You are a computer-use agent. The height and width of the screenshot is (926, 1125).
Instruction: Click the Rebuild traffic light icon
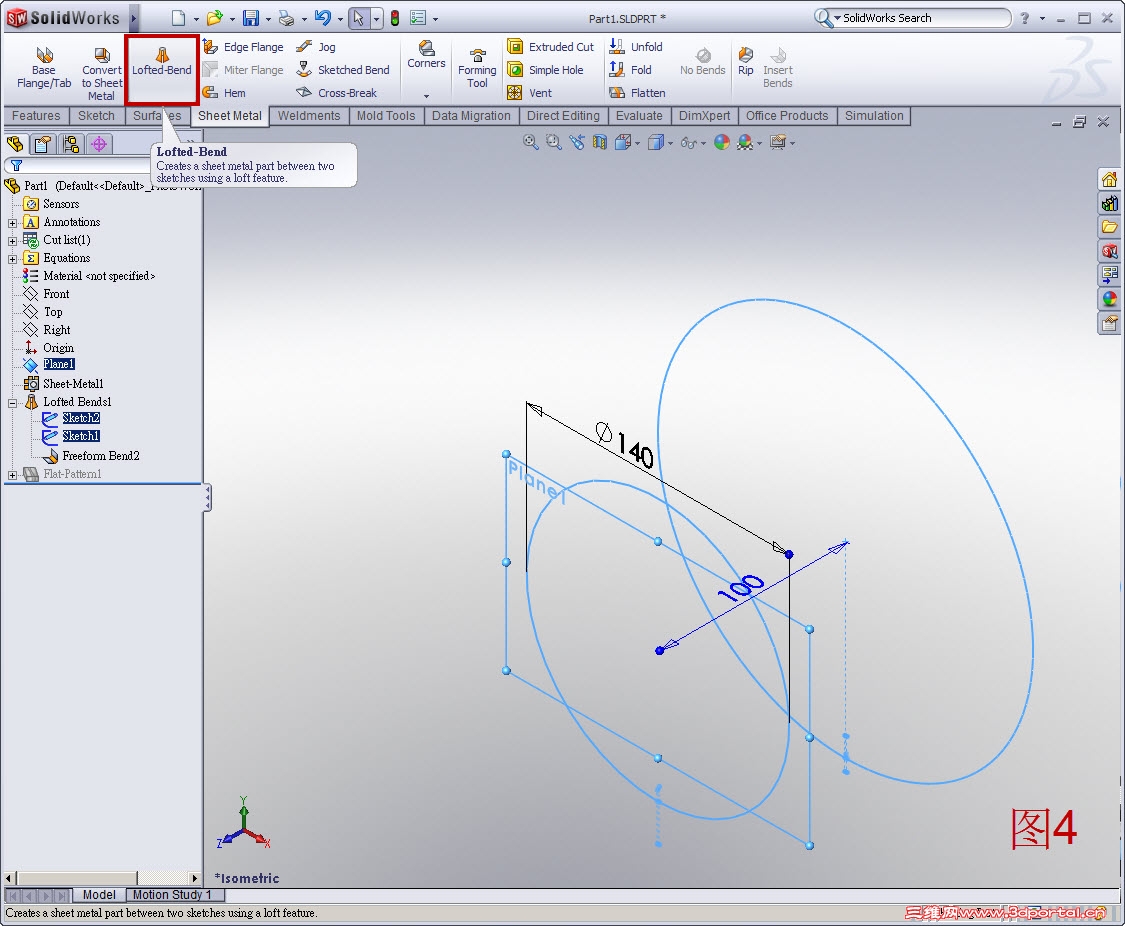395,18
